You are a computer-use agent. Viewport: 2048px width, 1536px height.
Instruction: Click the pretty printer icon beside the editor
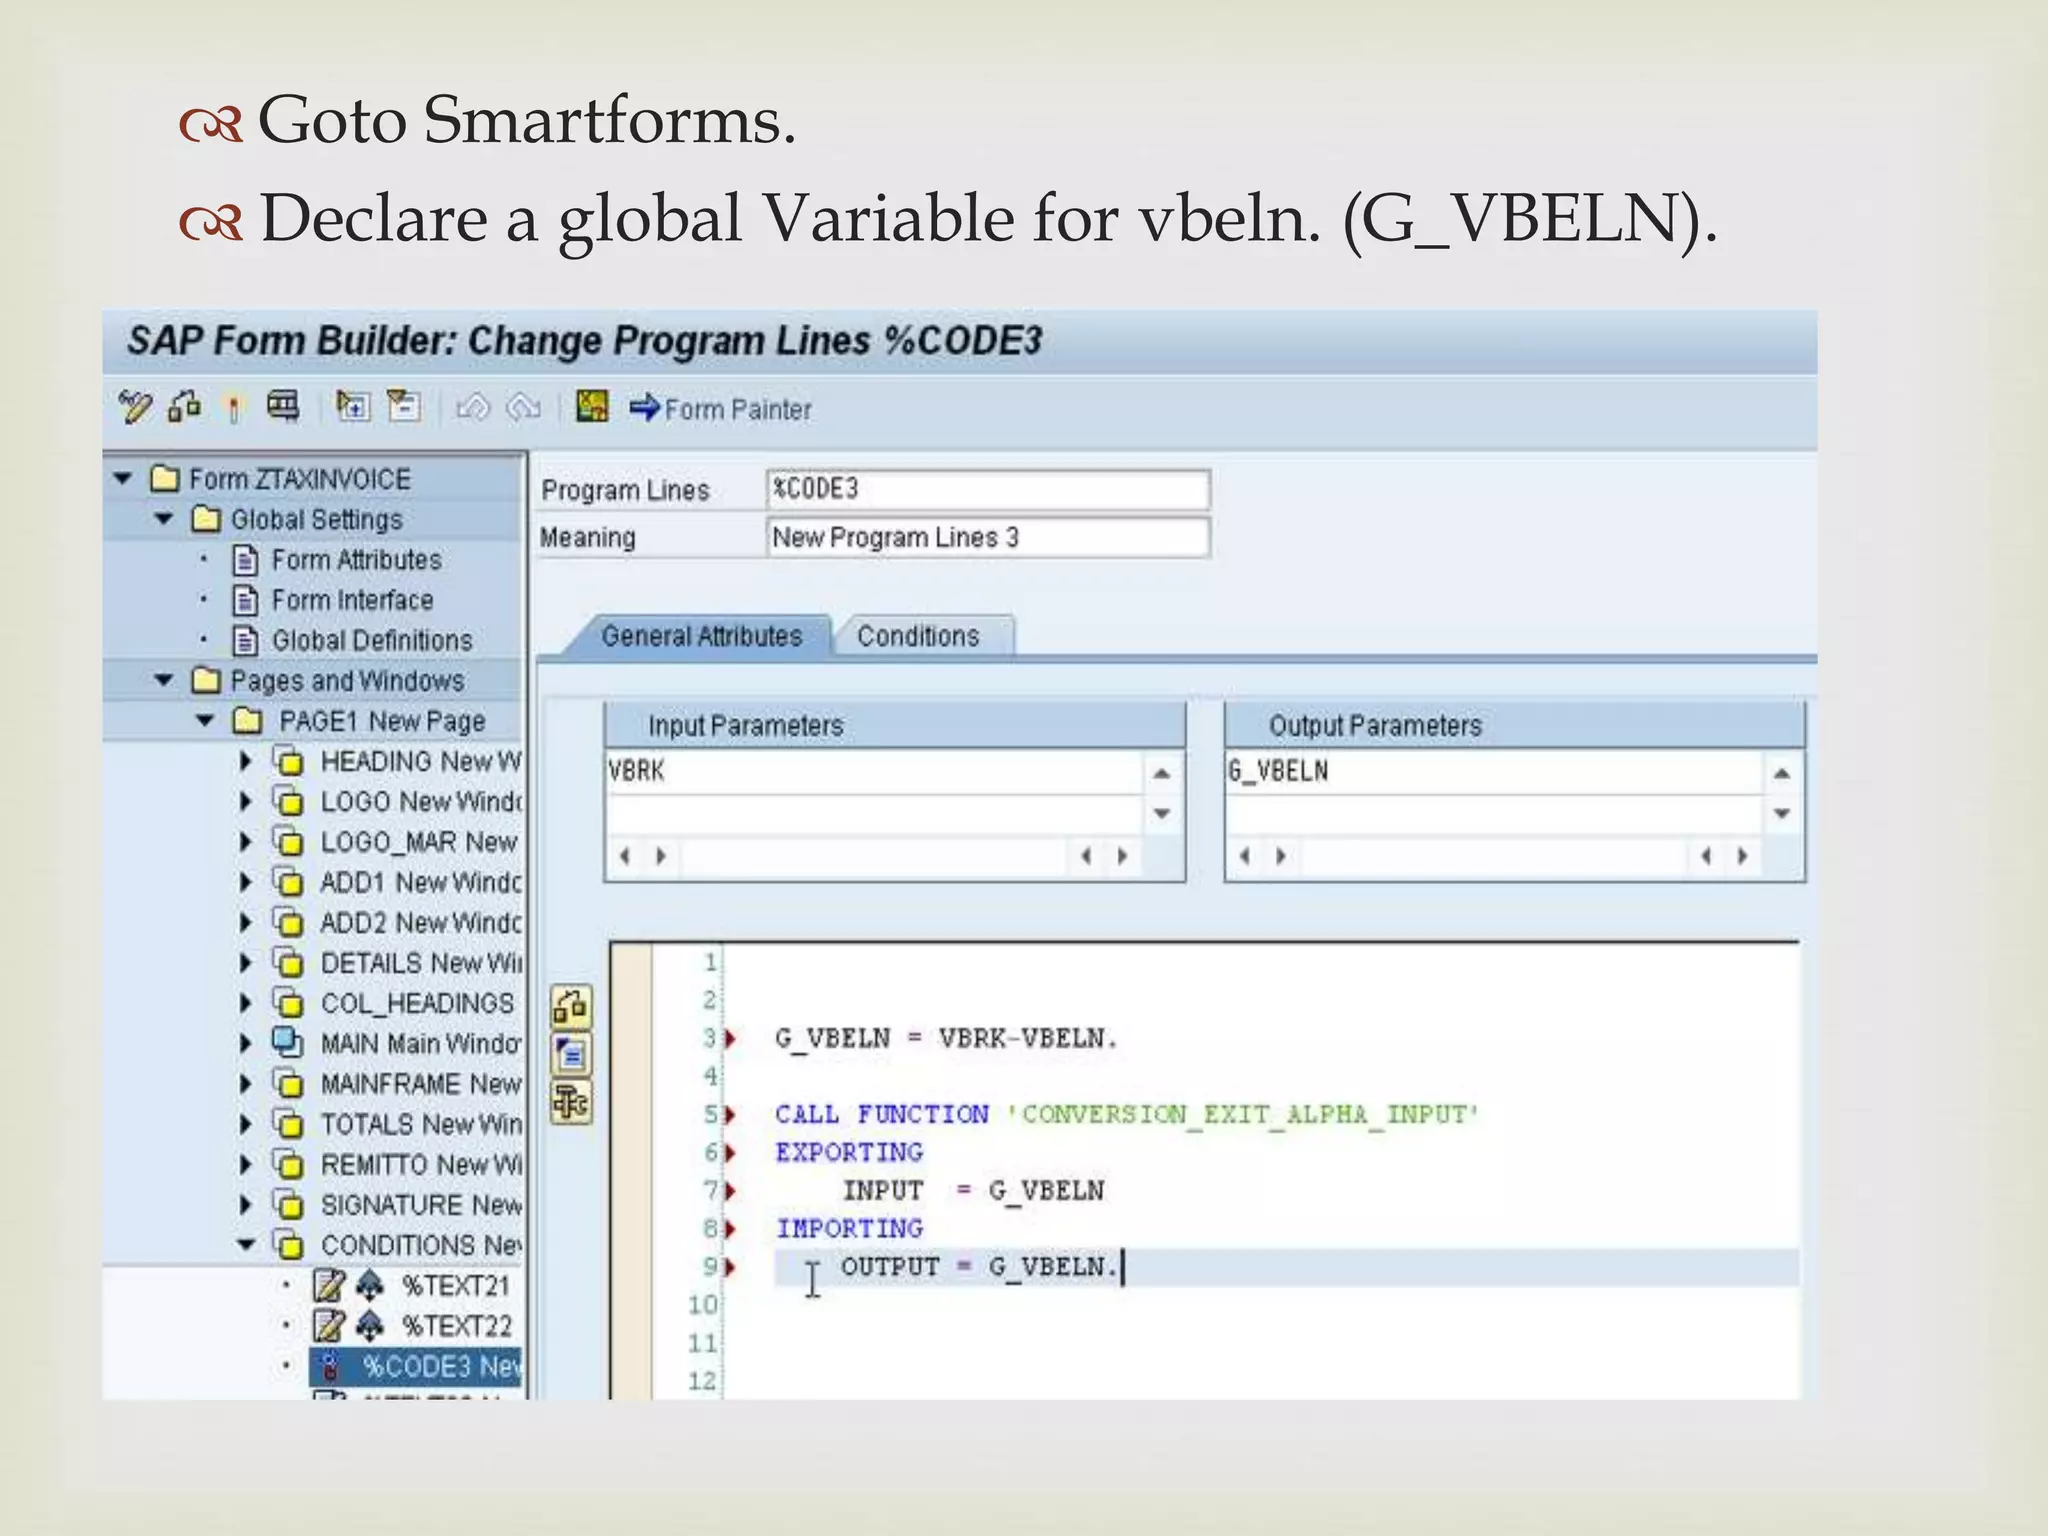[571, 1104]
